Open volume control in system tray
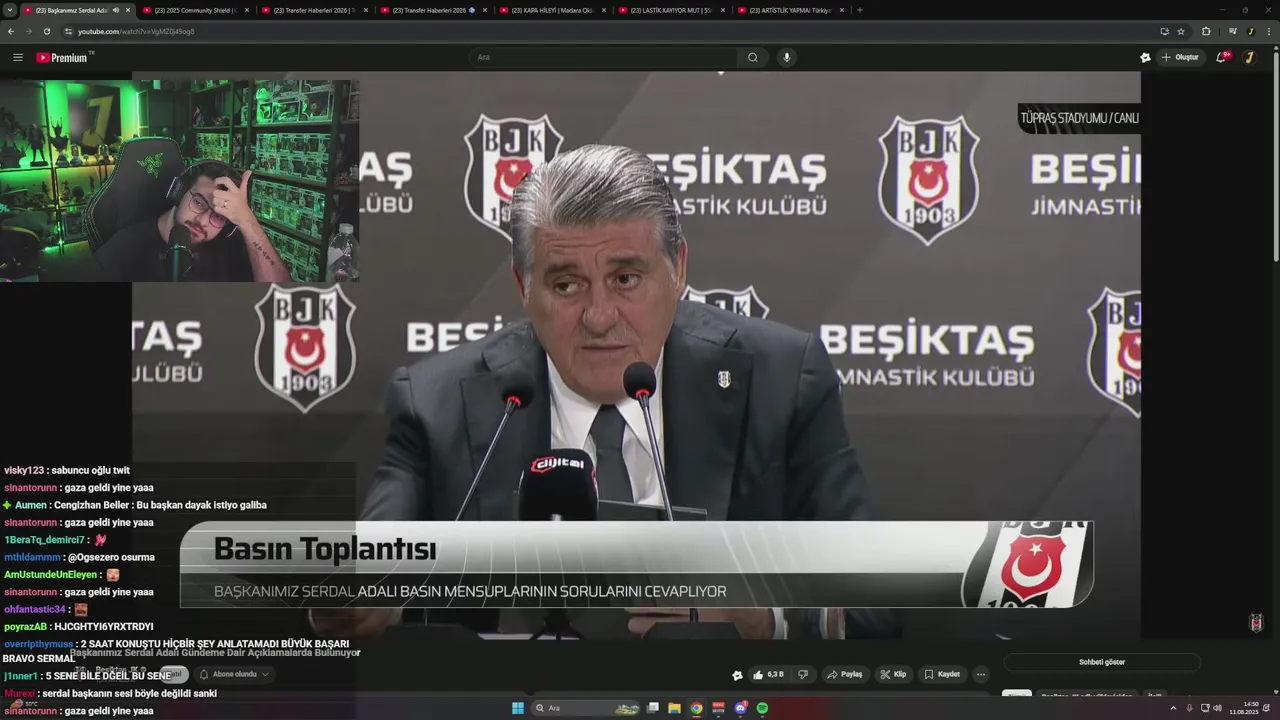 coord(1217,708)
